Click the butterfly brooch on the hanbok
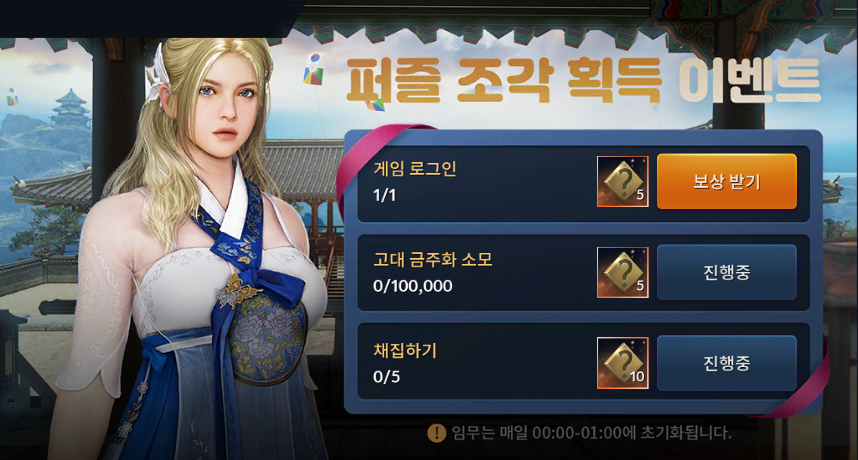This screenshot has height=460, width=858. point(236,289)
